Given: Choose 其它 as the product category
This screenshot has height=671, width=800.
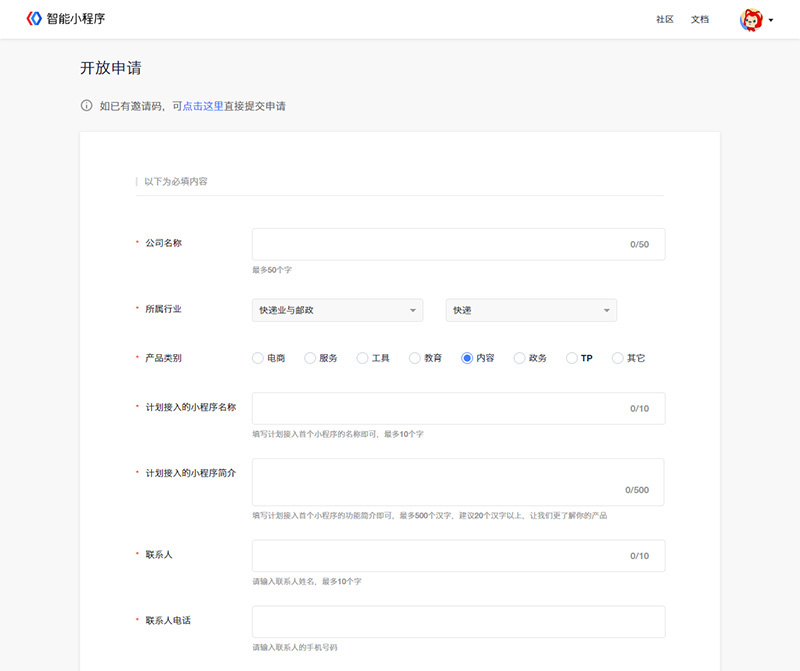Looking at the screenshot, I should click(617, 358).
